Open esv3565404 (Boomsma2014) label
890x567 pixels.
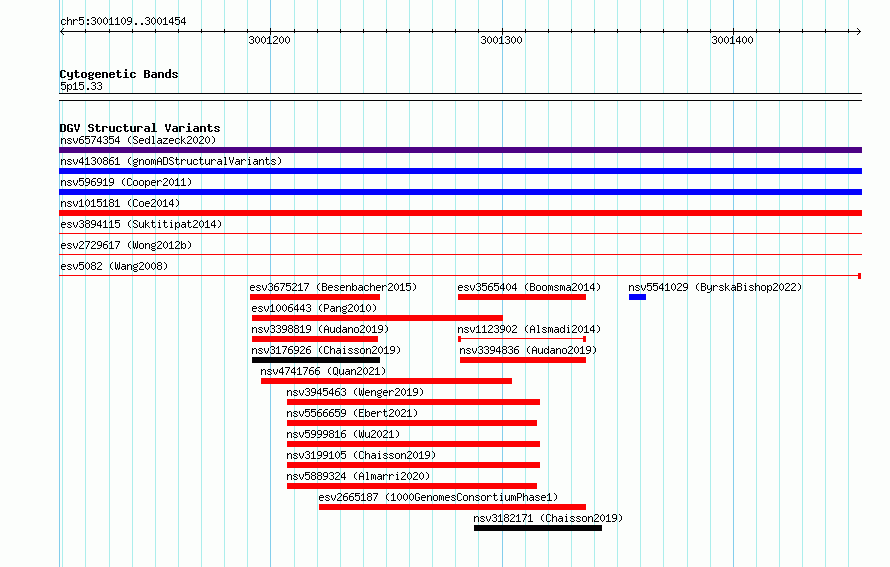tap(529, 287)
